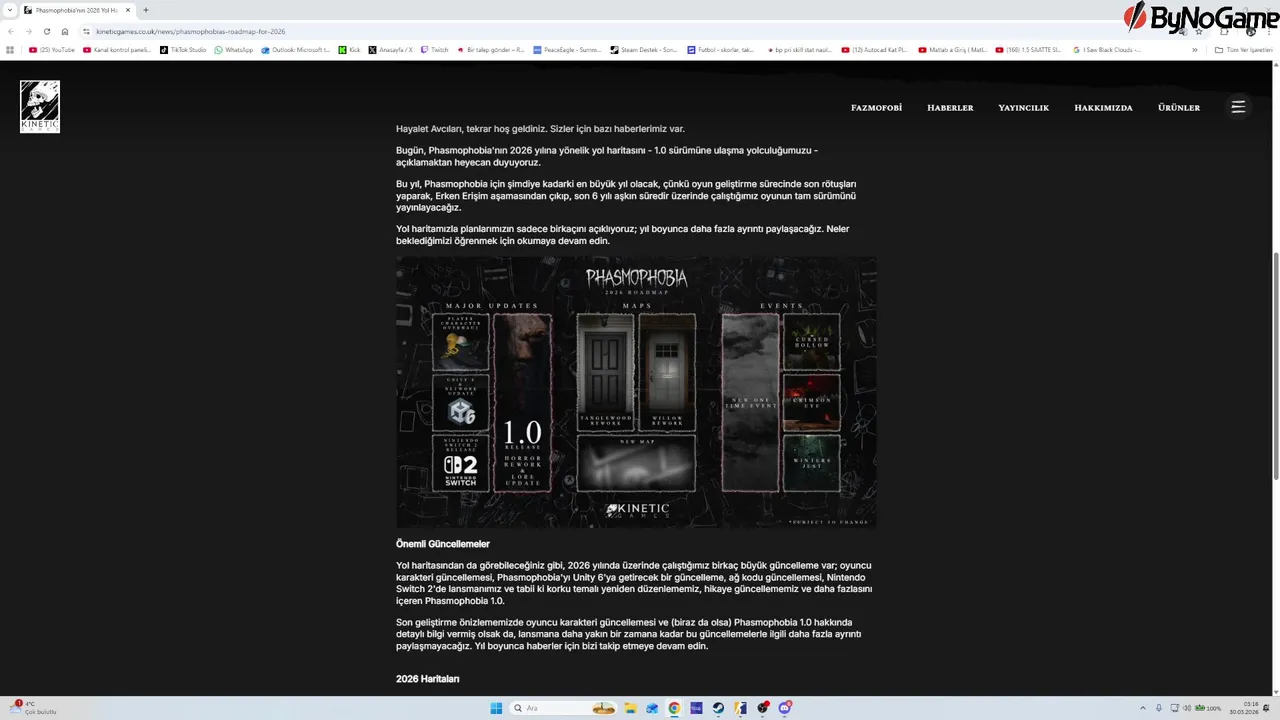Open the Steam Destek bookmark
The width and height of the screenshot is (1280, 720).
click(644, 49)
